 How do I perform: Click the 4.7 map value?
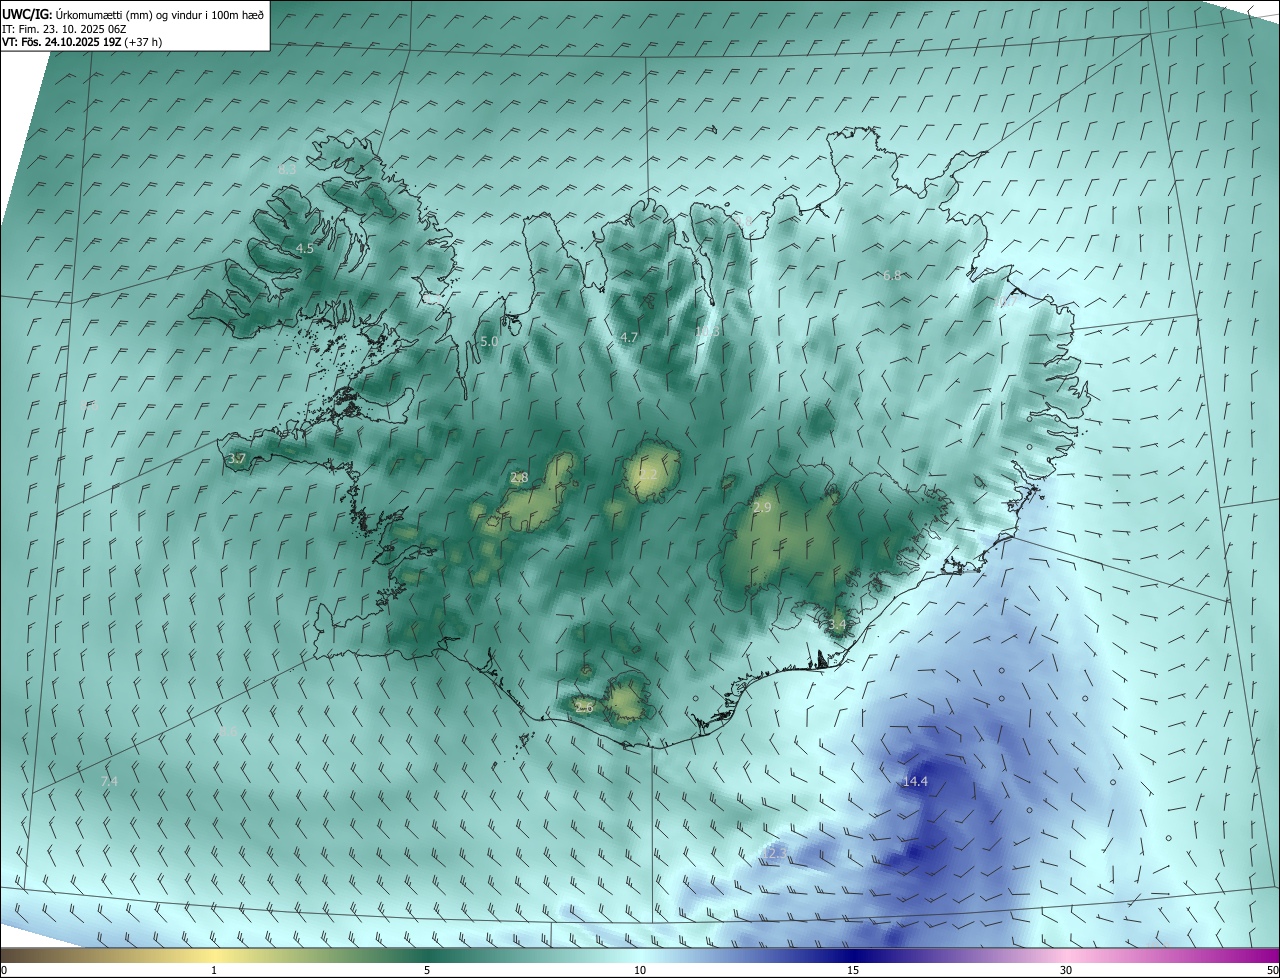point(629,338)
